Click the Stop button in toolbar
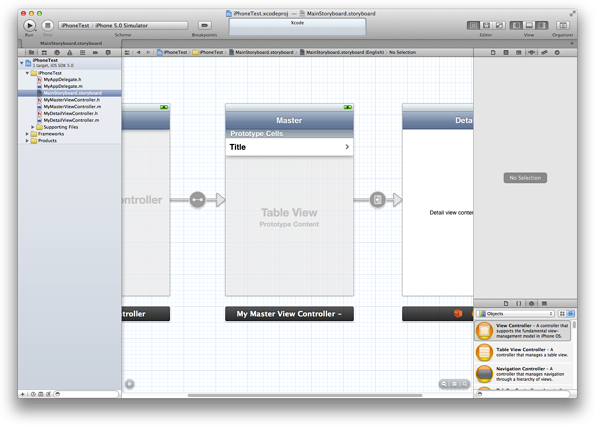Screen dimensions: 595x425 coord(47,25)
